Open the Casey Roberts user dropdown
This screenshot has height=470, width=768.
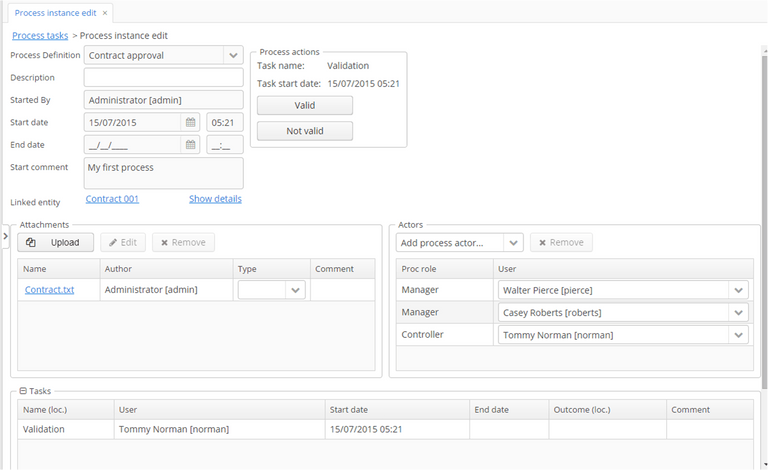coord(738,313)
